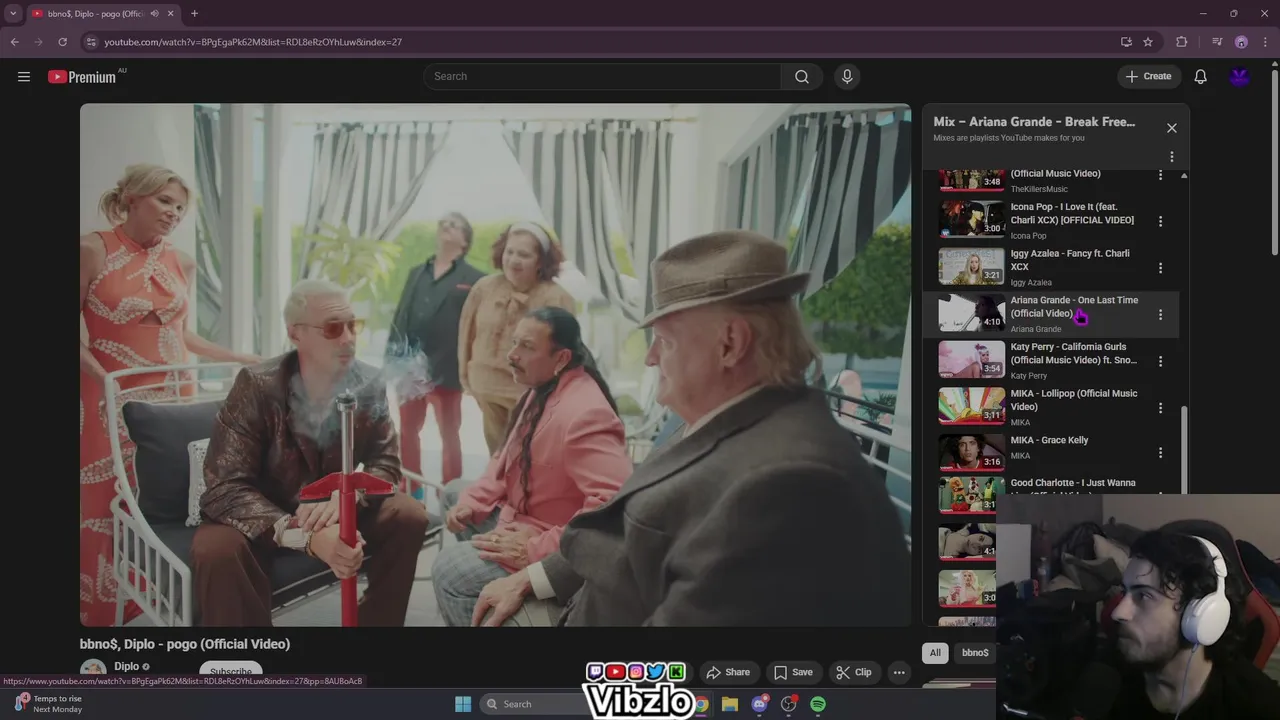Screen dimensions: 1280x720
Task: Play MIKA Lollipop thumbnail
Action: coord(971,406)
